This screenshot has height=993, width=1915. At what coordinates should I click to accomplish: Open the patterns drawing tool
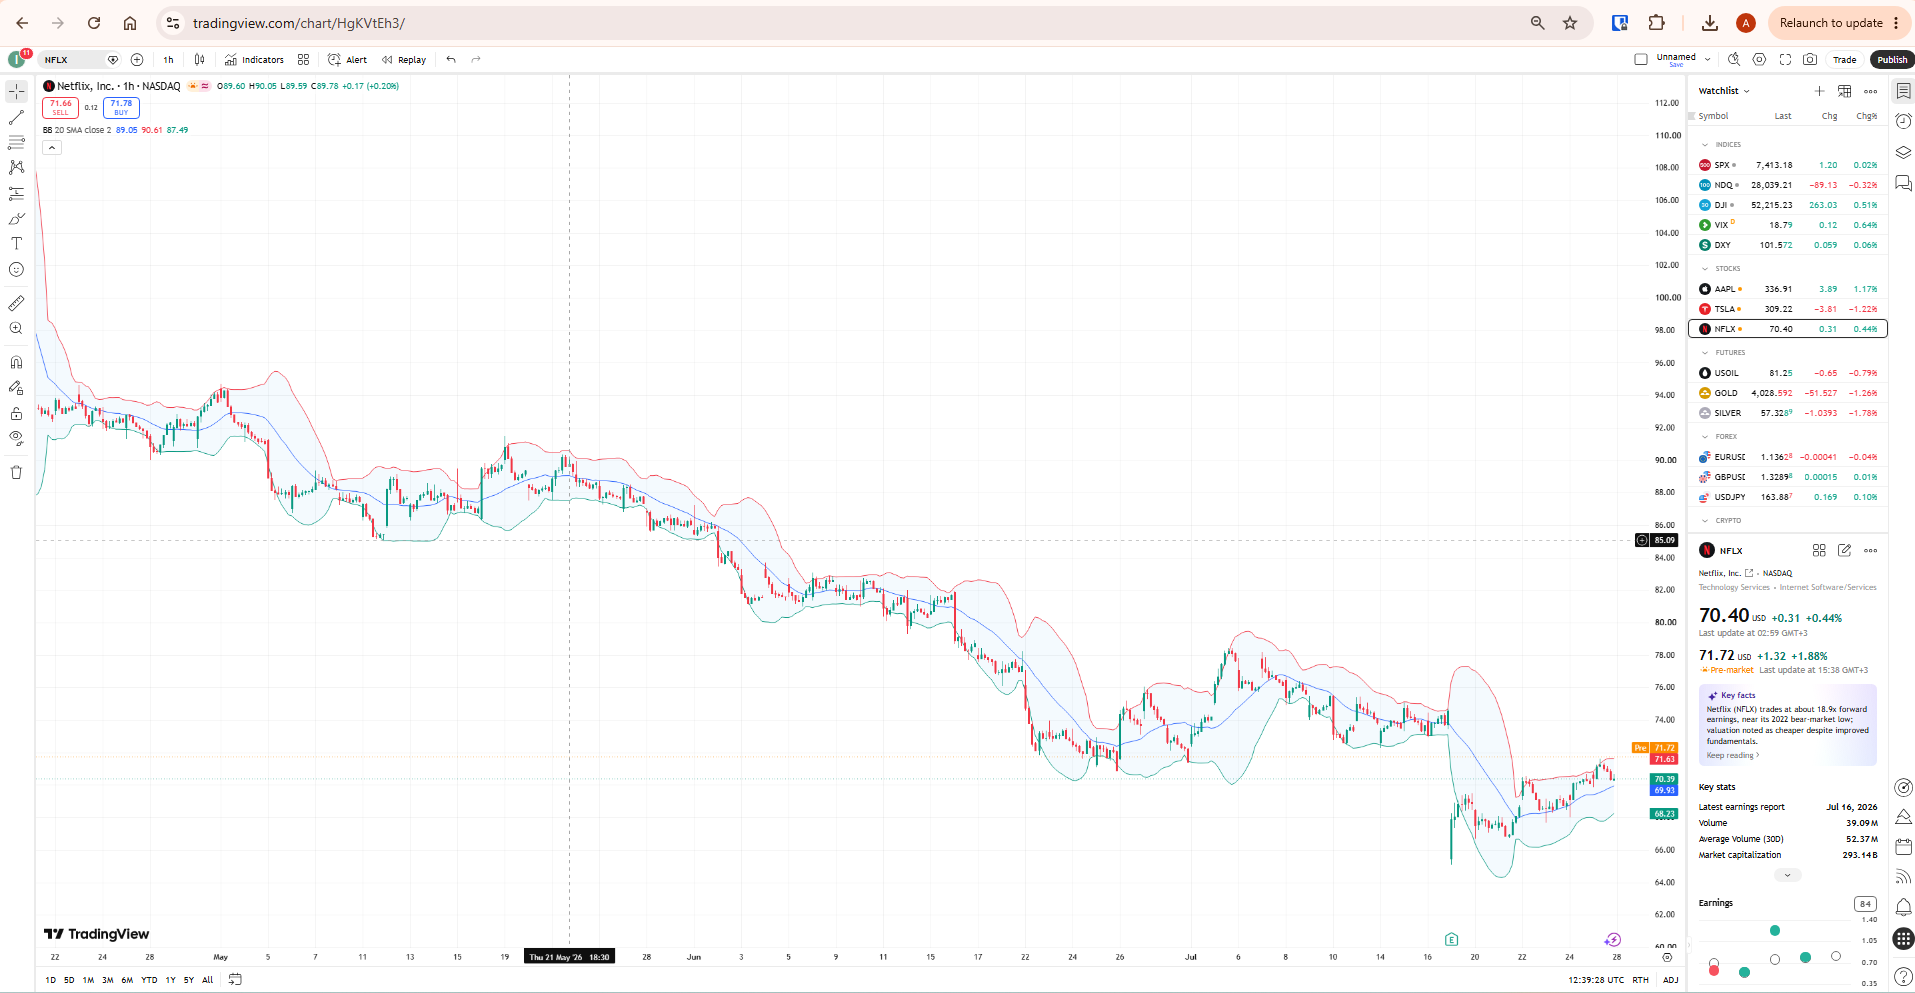point(16,168)
